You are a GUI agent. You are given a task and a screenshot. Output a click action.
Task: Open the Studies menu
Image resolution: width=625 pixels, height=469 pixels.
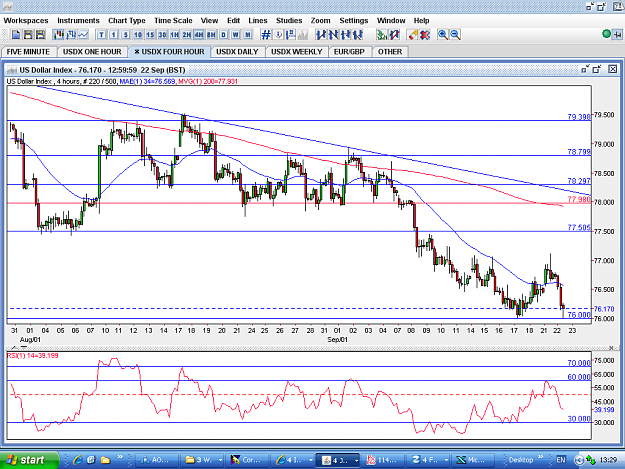pyautogui.click(x=289, y=21)
